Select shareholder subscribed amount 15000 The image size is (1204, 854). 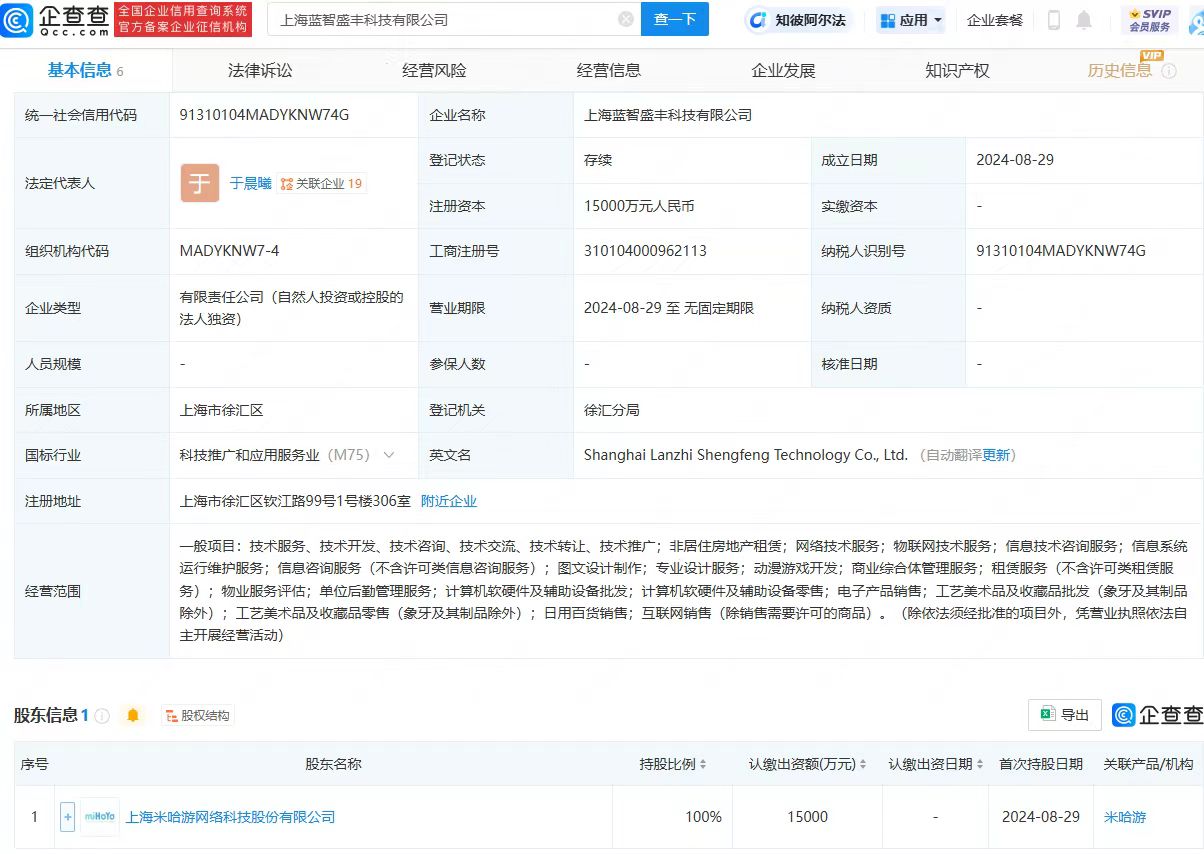click(x=807, y=817)
